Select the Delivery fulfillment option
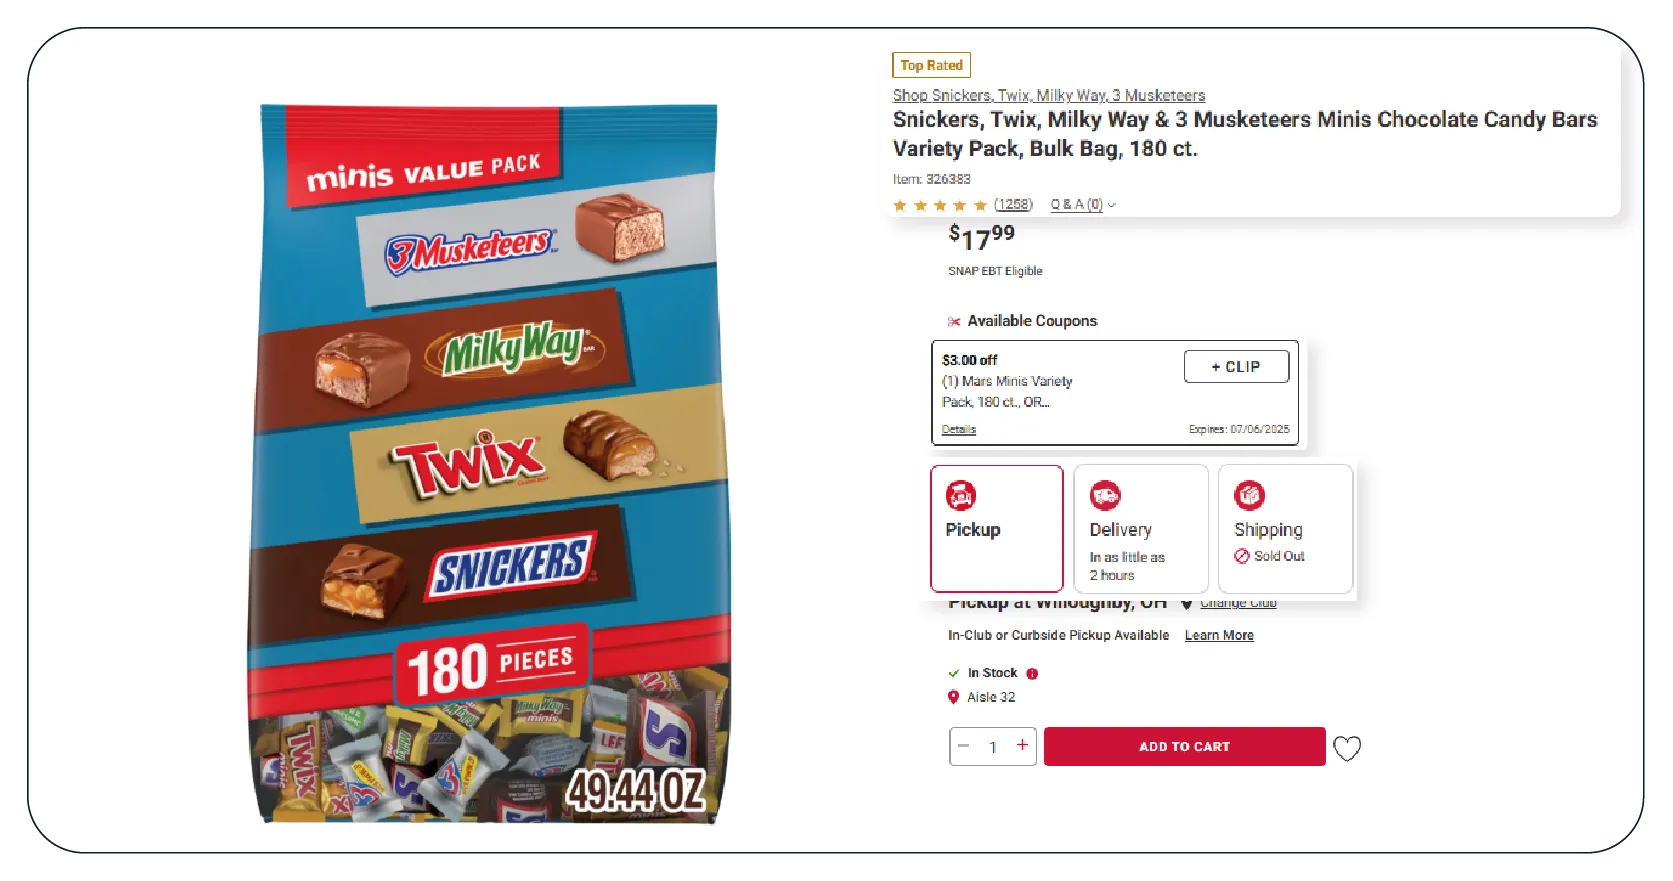Viewport: 1673px width, 881px height. click(1140, 529)
